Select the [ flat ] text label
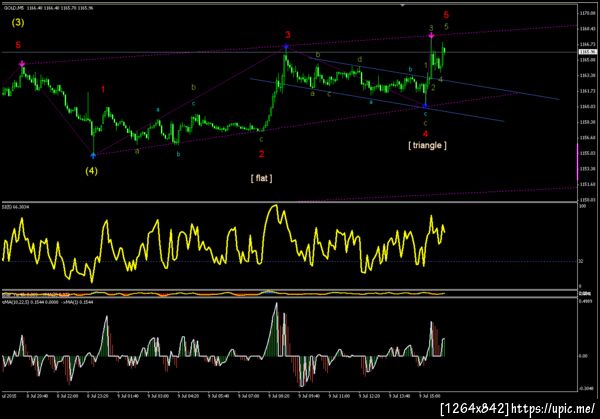Screen dimensions: 600x419 [x=261, y=178]
